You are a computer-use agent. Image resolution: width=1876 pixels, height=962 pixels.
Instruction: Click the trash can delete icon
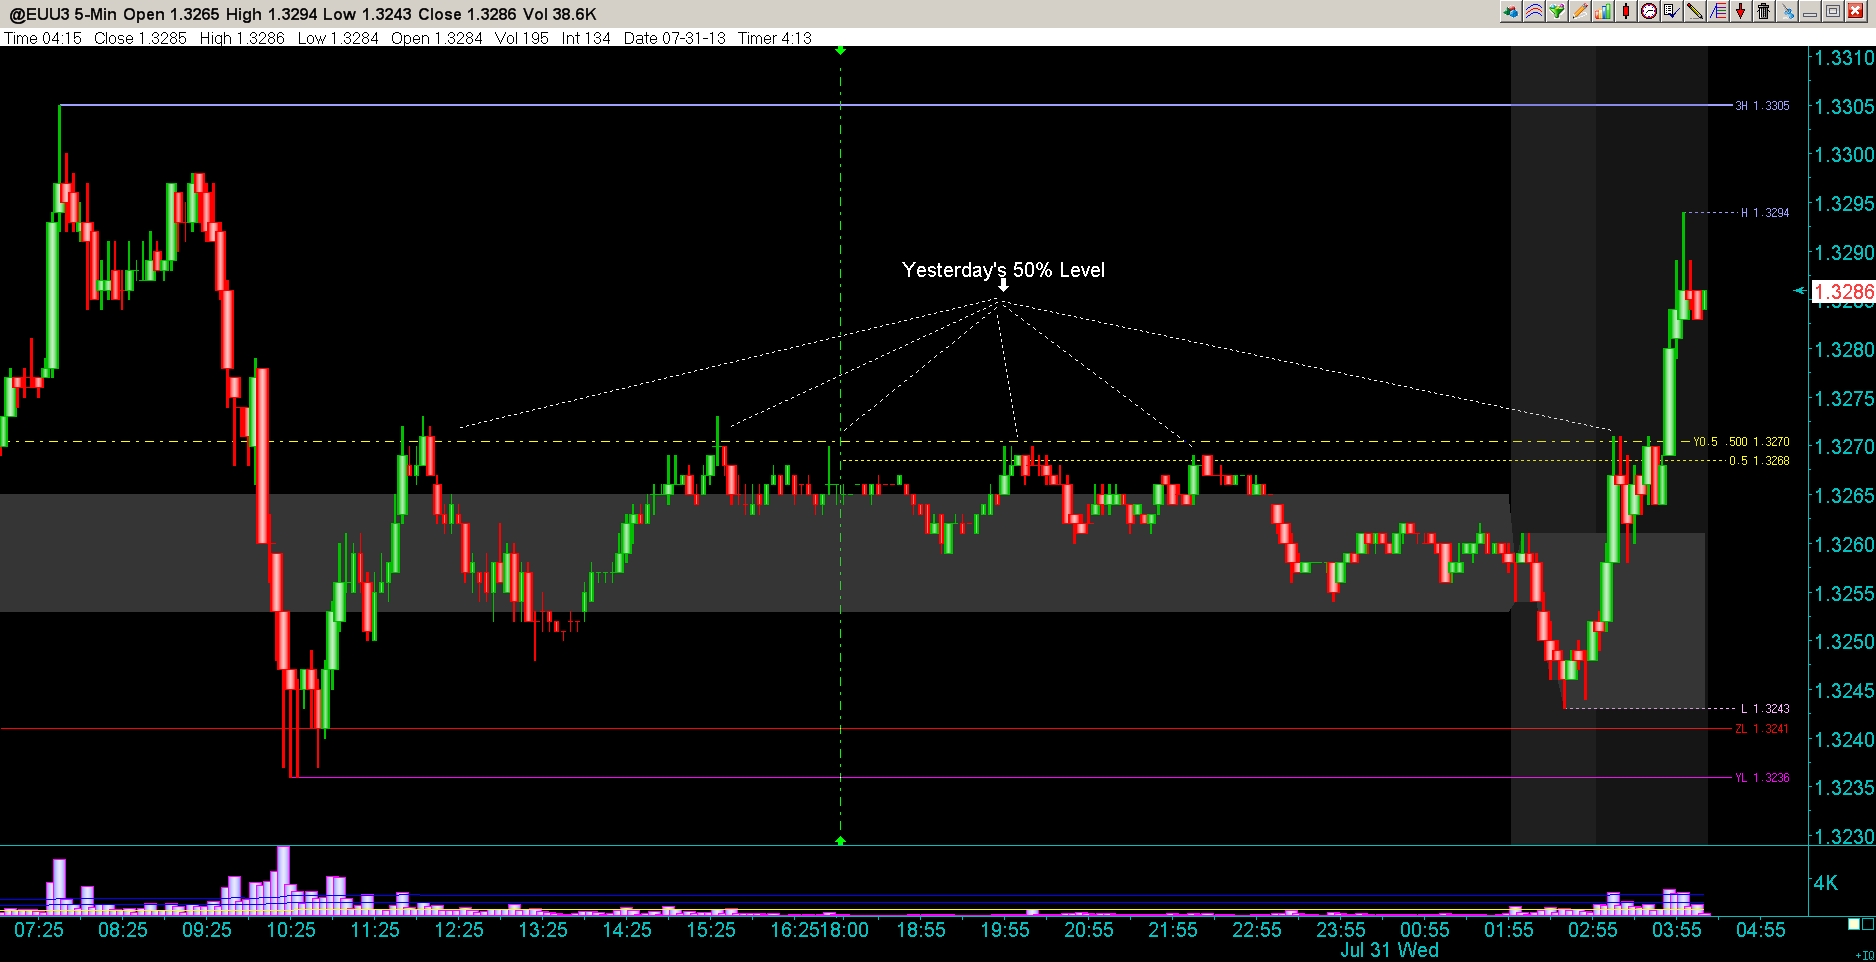tap(1764, 11)
